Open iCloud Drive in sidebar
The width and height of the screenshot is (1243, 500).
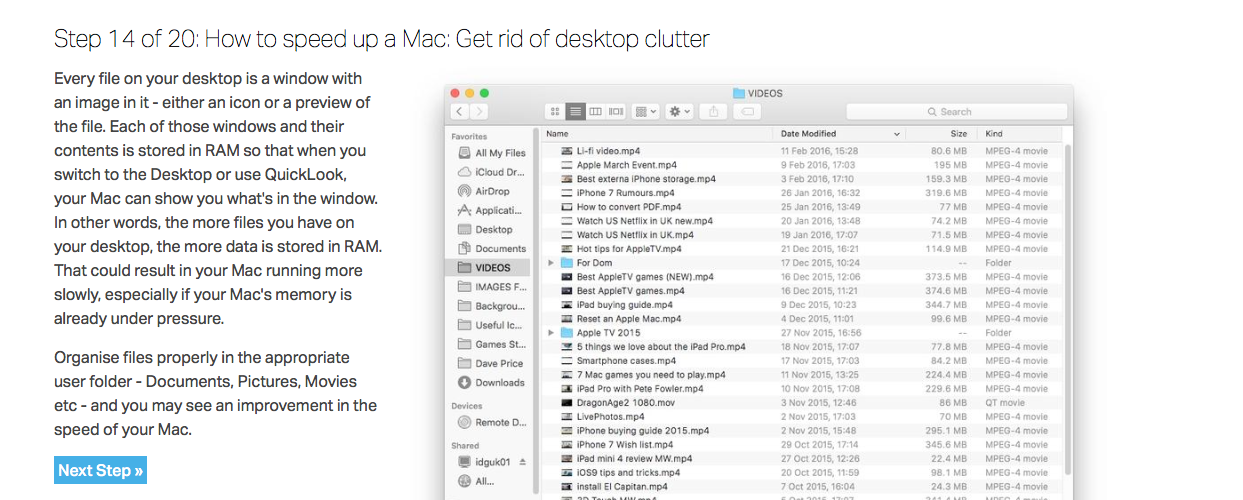(x=492, y=172)
